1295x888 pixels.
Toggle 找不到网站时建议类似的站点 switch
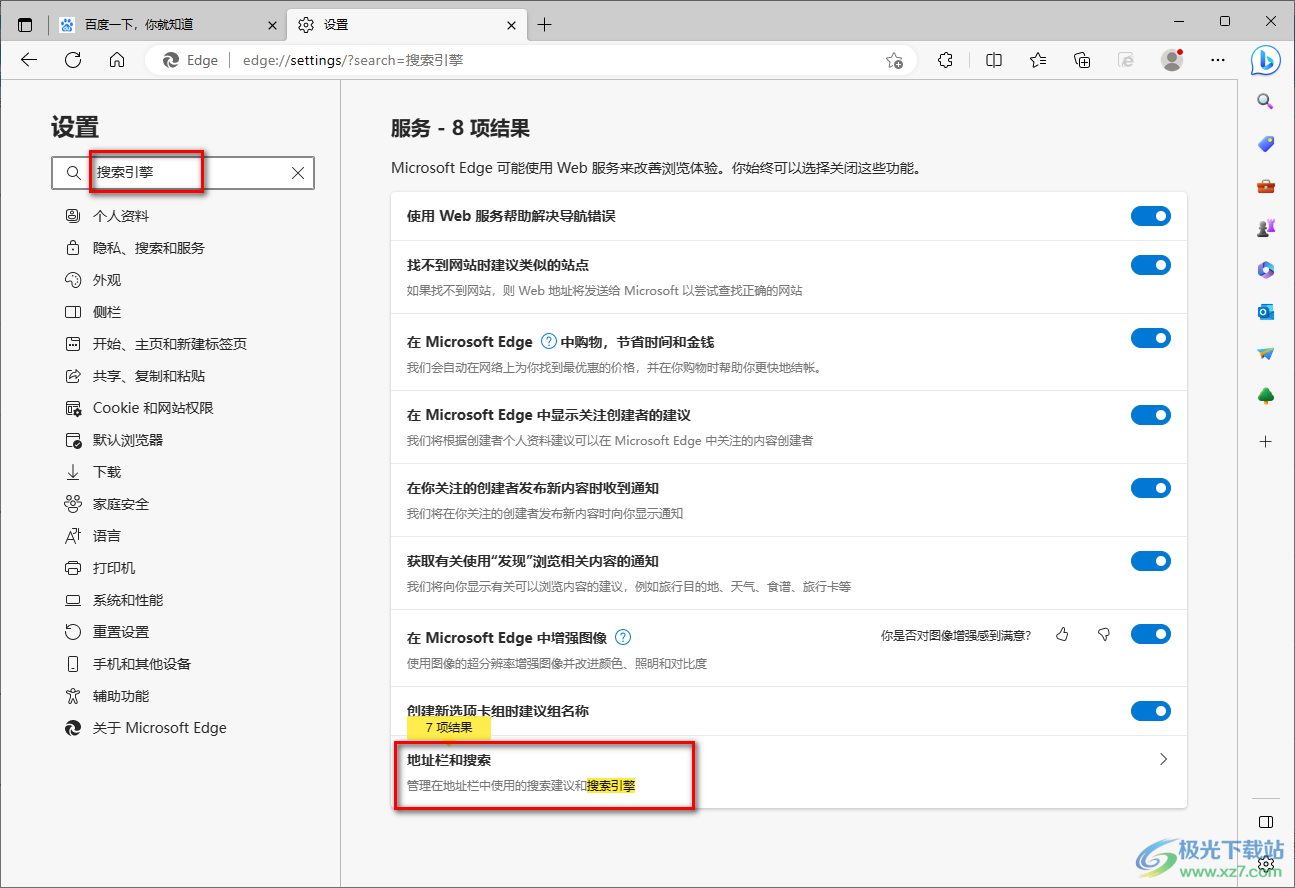click(x=1151, y=265)
